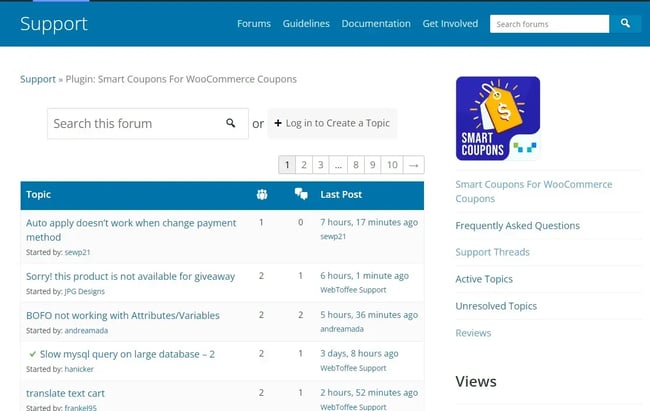
Task: Click the forum search magnifier icon
Action: (231, 123)
